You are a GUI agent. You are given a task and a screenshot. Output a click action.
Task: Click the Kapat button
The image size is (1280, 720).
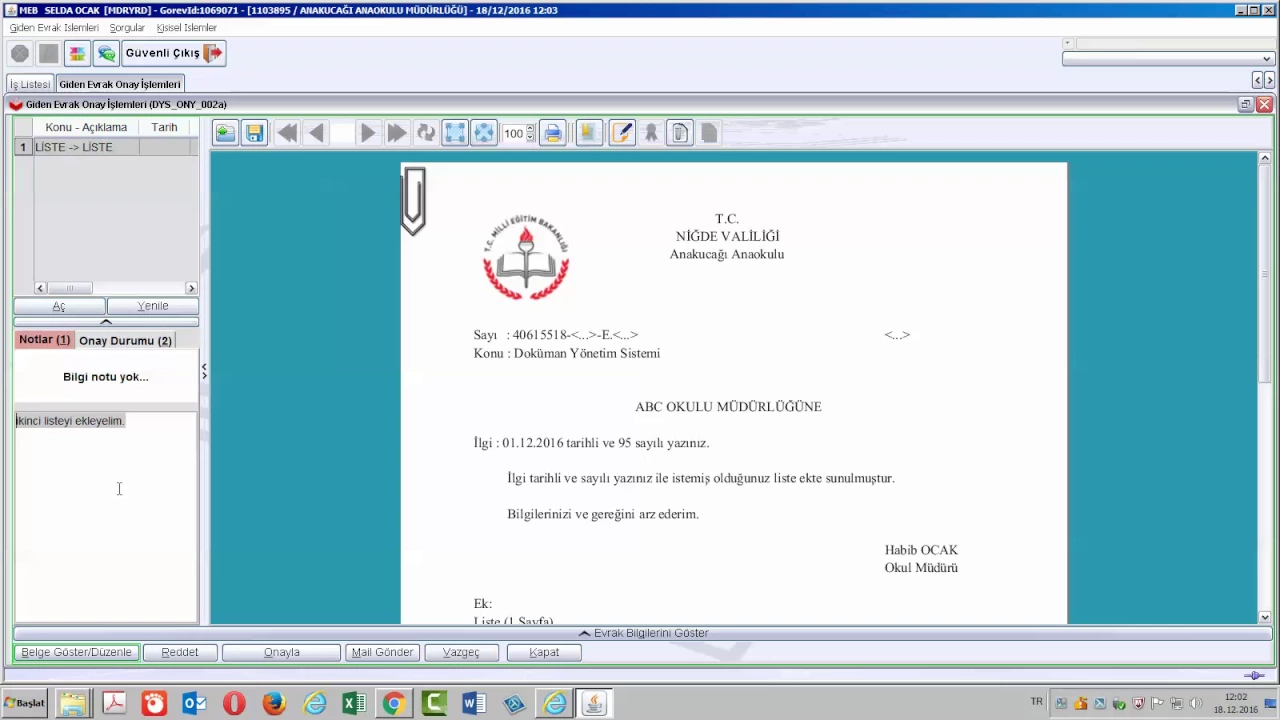click(x=544, y=652)
